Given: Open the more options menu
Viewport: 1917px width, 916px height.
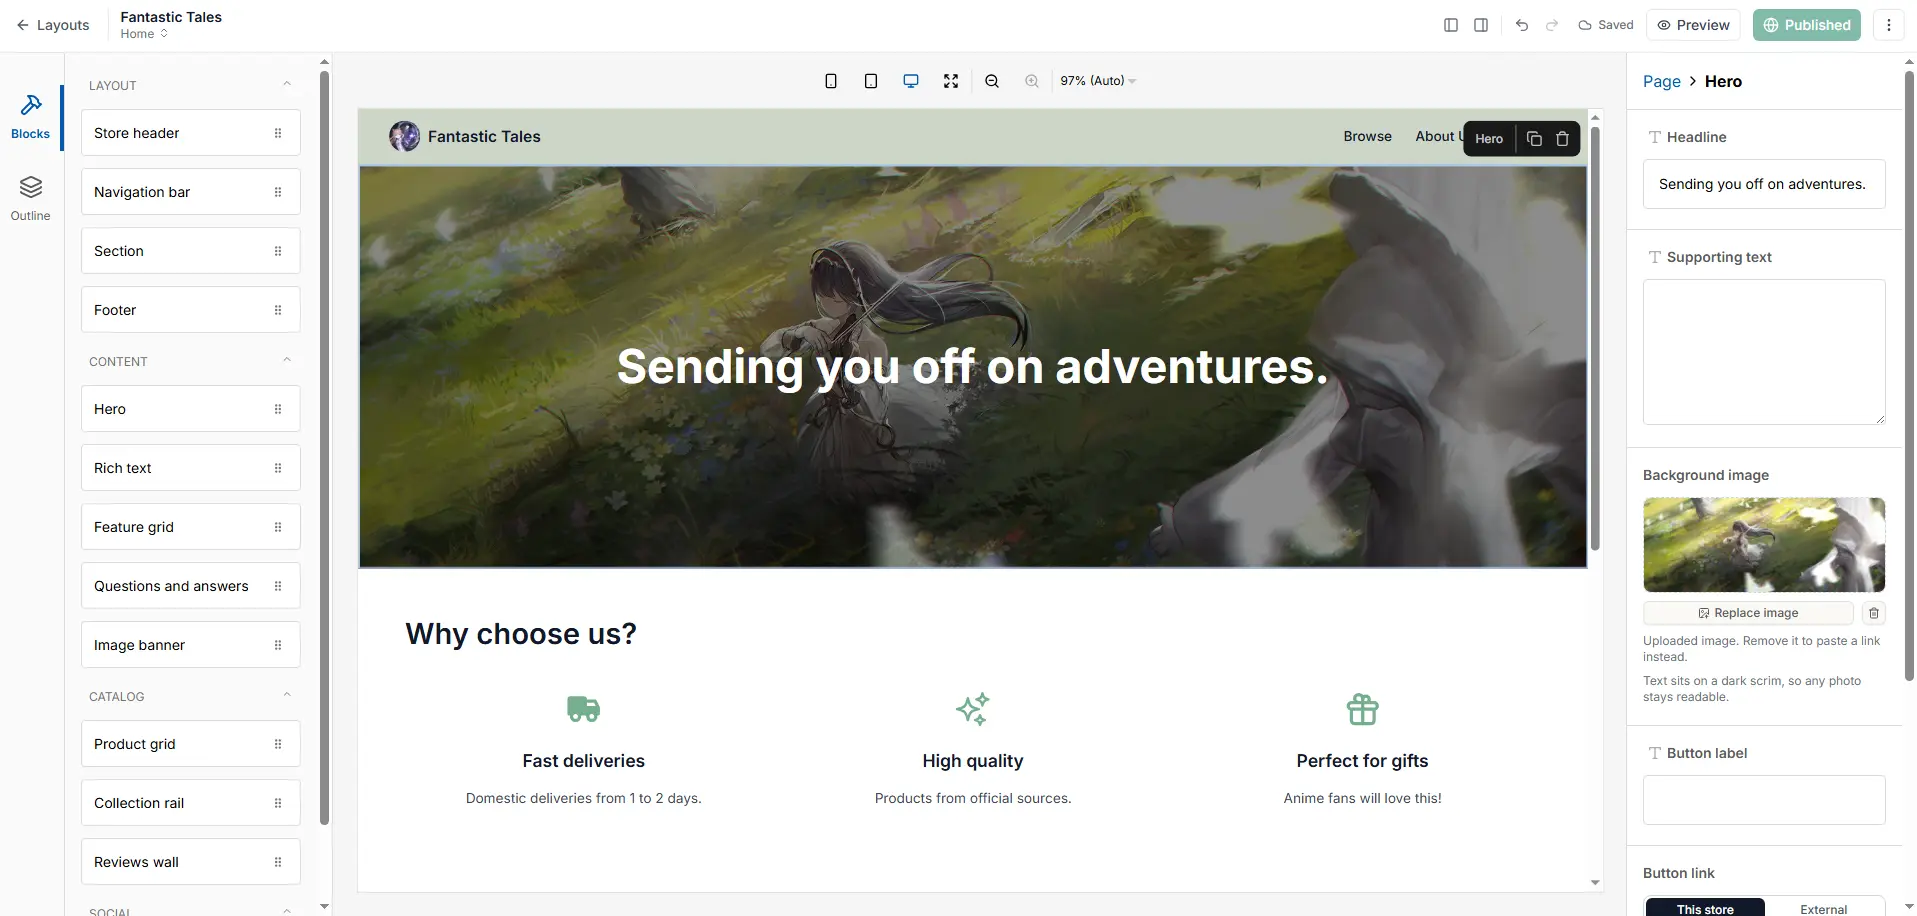Looking at the screenshot, I should [1889, 25].
